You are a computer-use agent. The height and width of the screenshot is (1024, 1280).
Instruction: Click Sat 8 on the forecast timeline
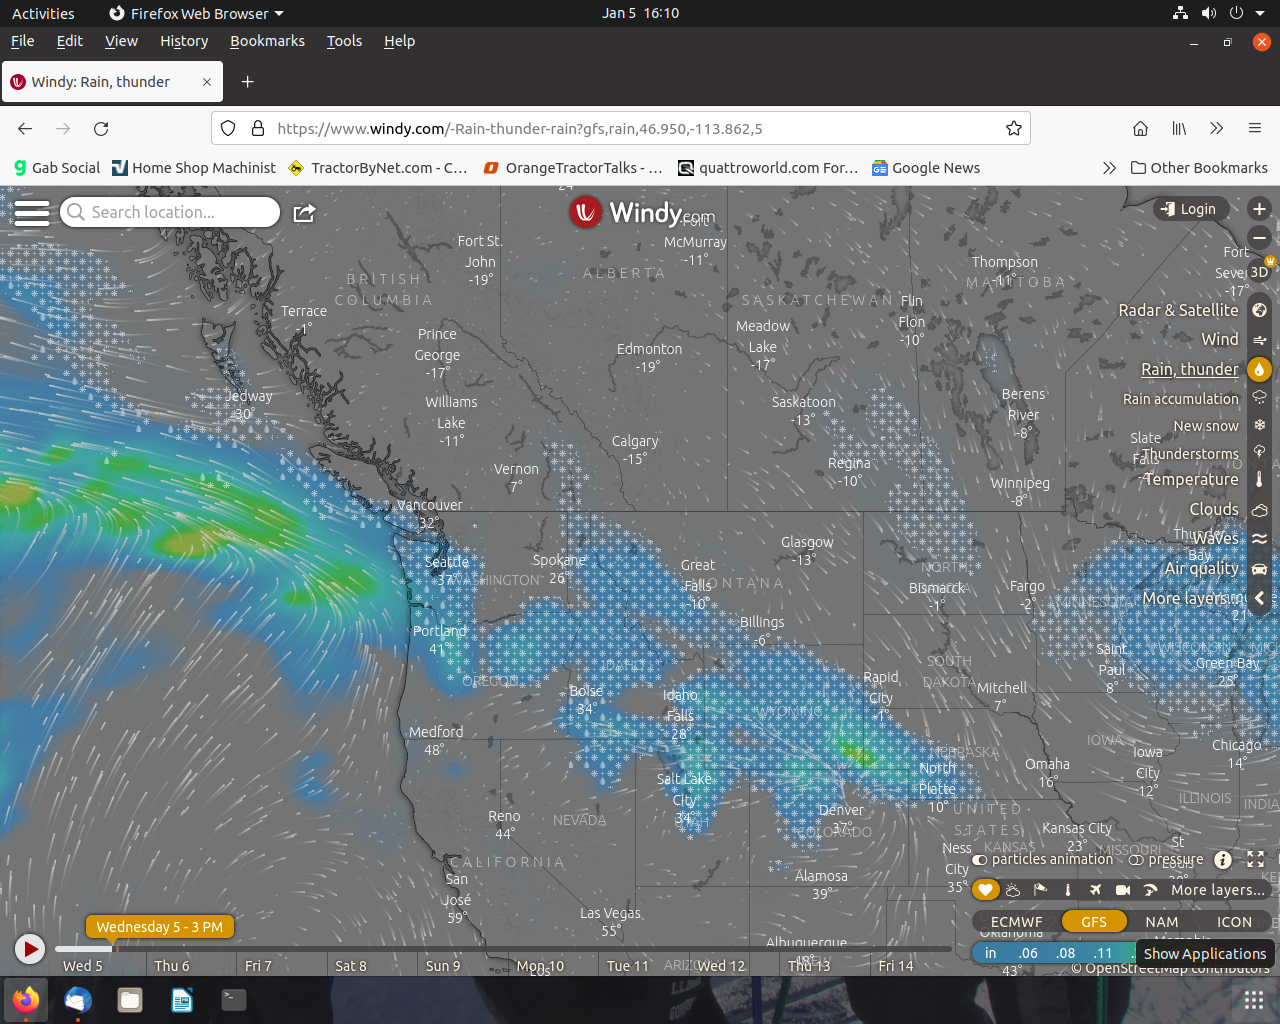(x=351, y=966)
